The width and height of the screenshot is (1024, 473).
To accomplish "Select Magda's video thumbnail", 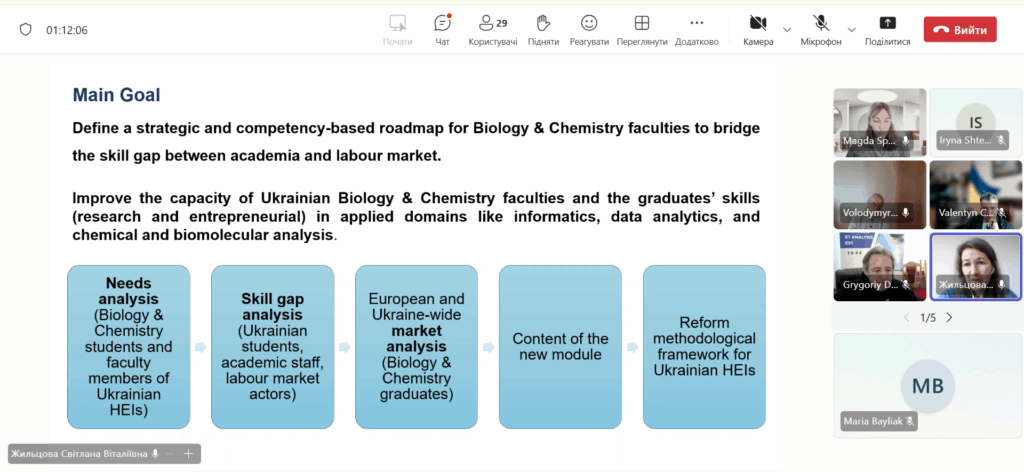I will pos(879,122).
